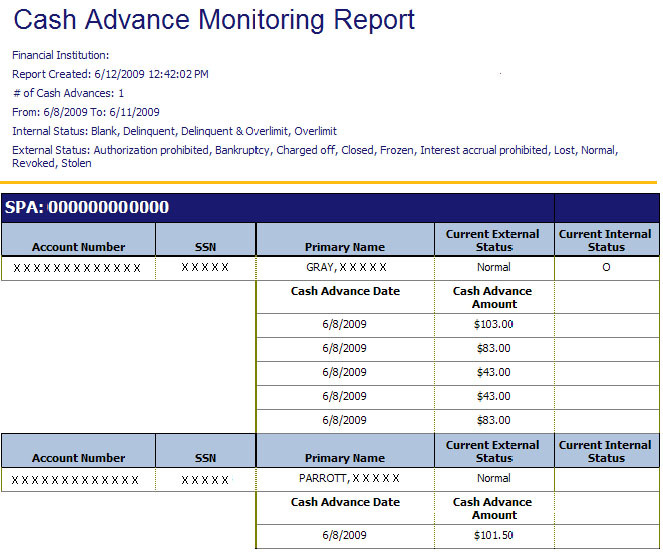Click the SSN column header in first table

click(x=205, y=247)
